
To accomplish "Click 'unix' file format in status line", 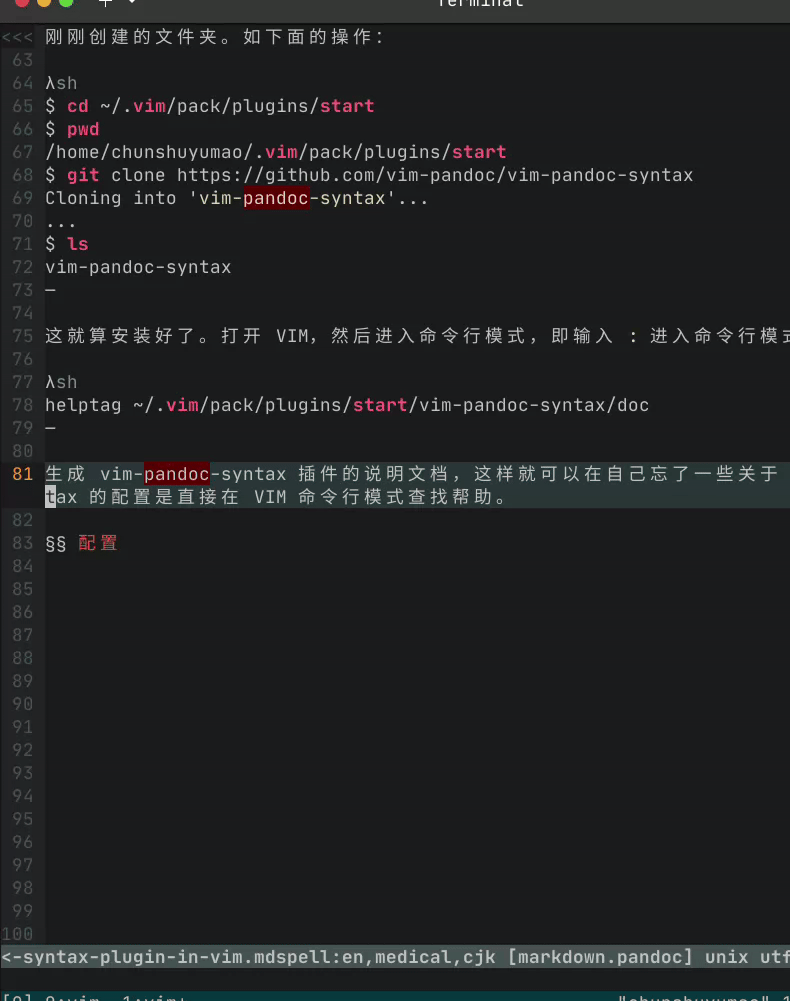I will (727, 957).
